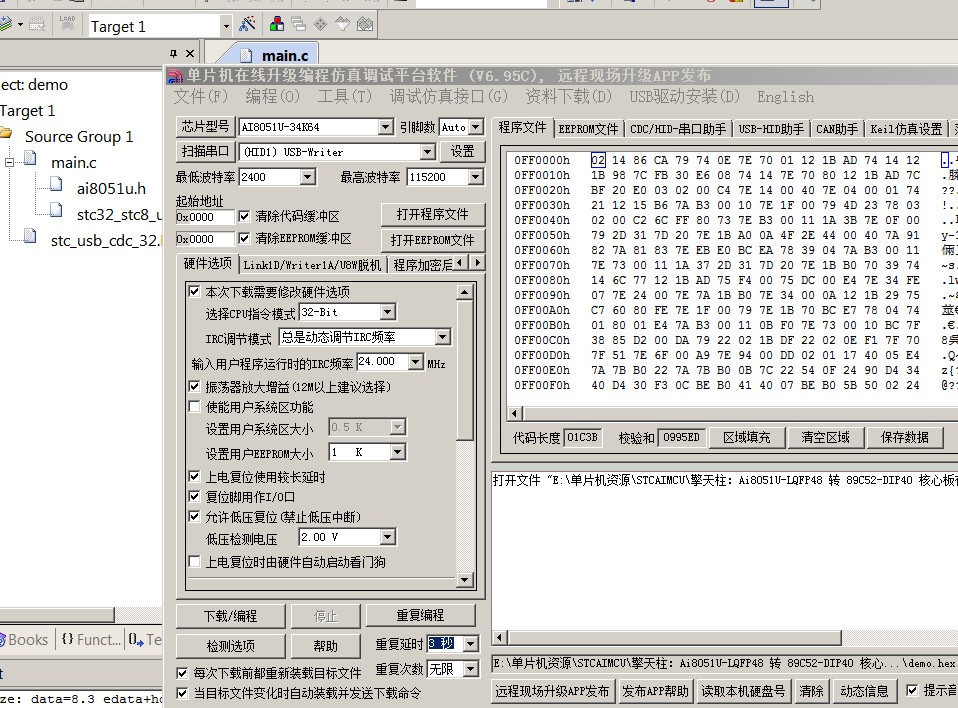
Task: Click the Options for Target magic wand icon
Action: 247,25
